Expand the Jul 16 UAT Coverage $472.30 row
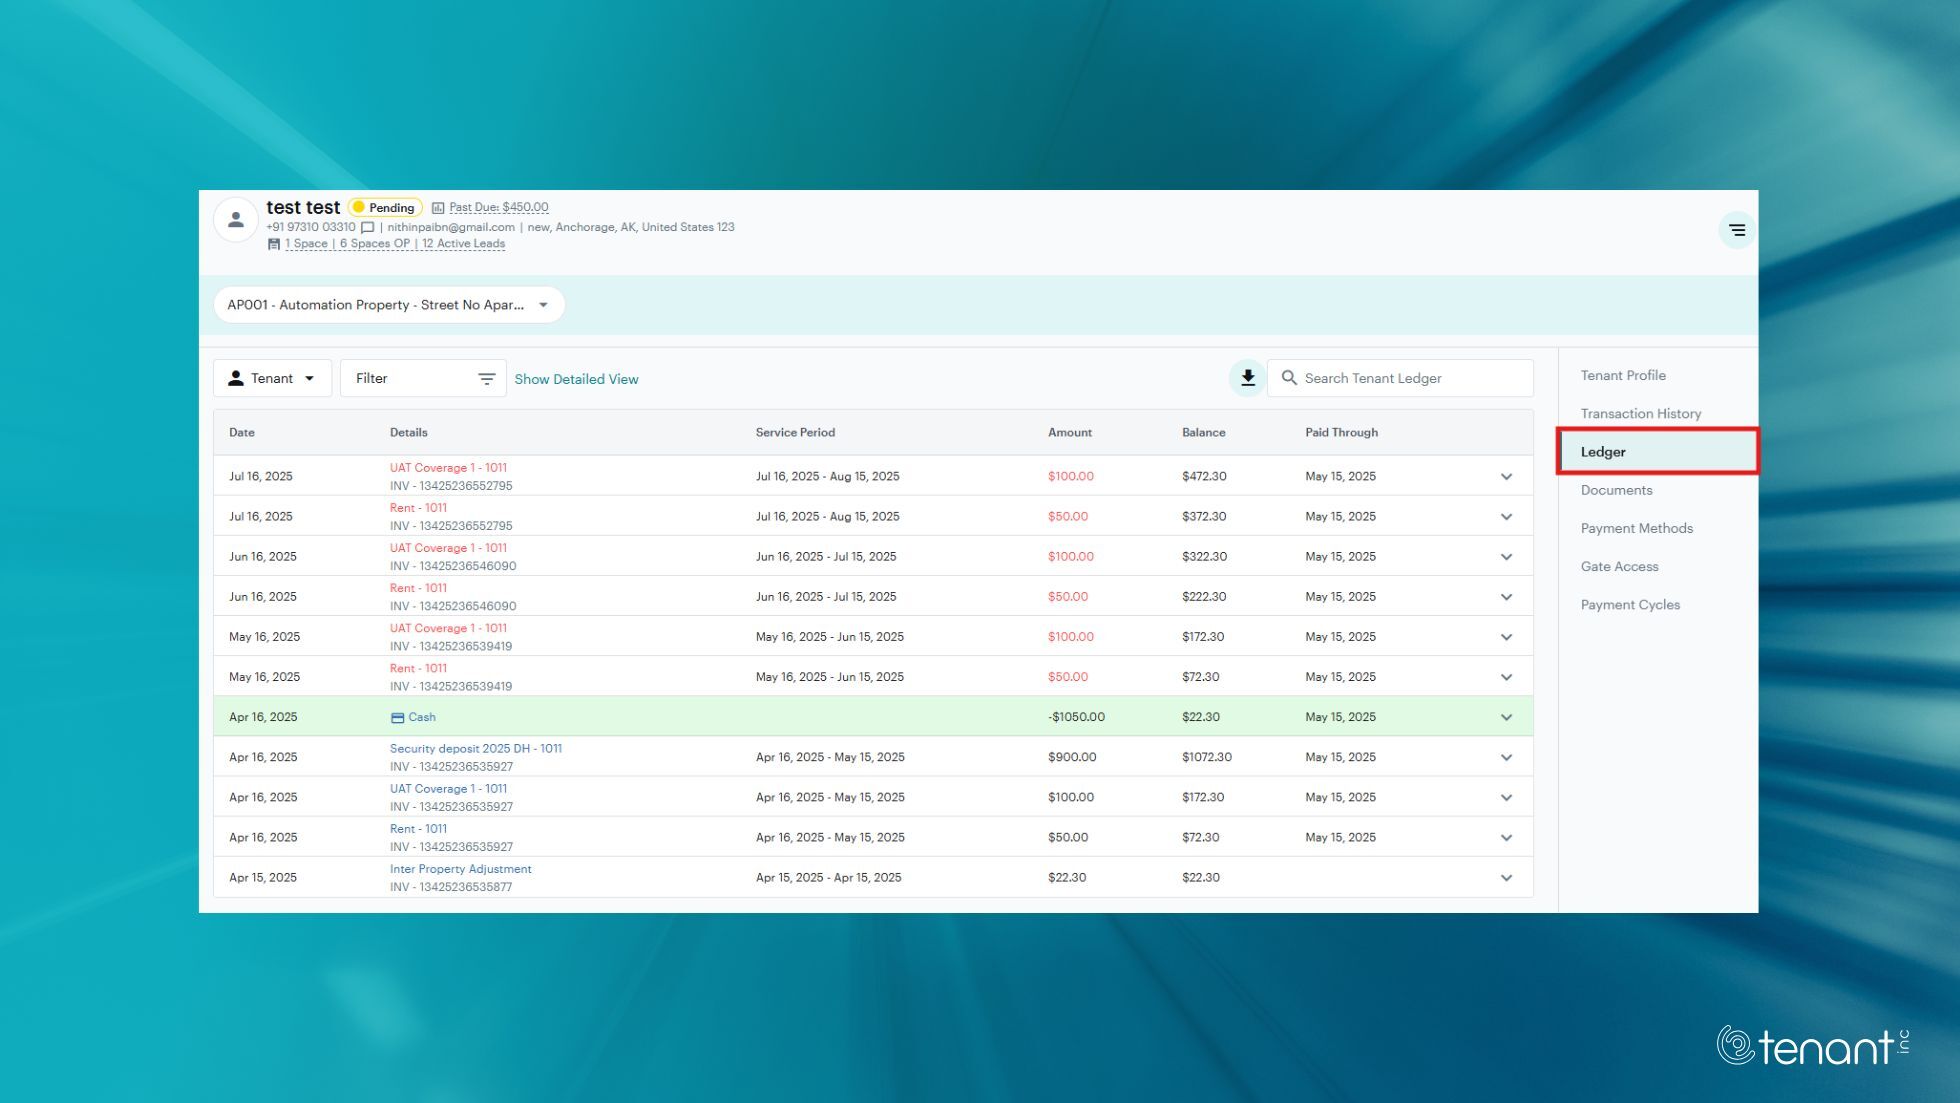This screenshot has height=1103, width=1960. (1506, 477)
